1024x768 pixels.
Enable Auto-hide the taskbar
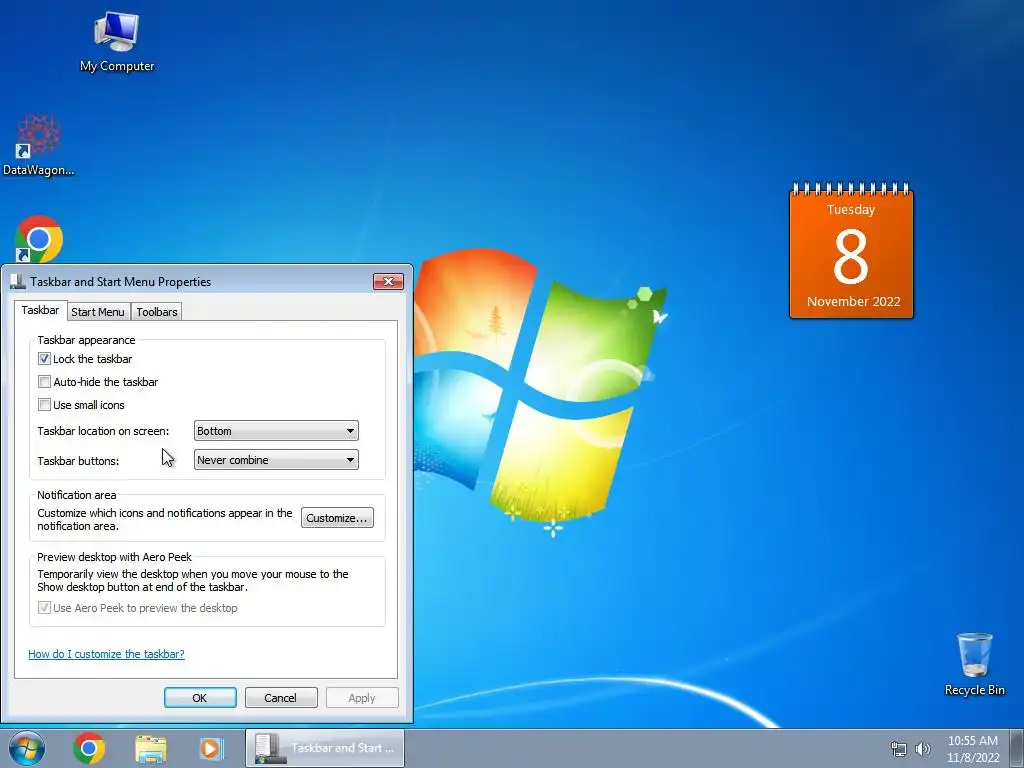44,381
